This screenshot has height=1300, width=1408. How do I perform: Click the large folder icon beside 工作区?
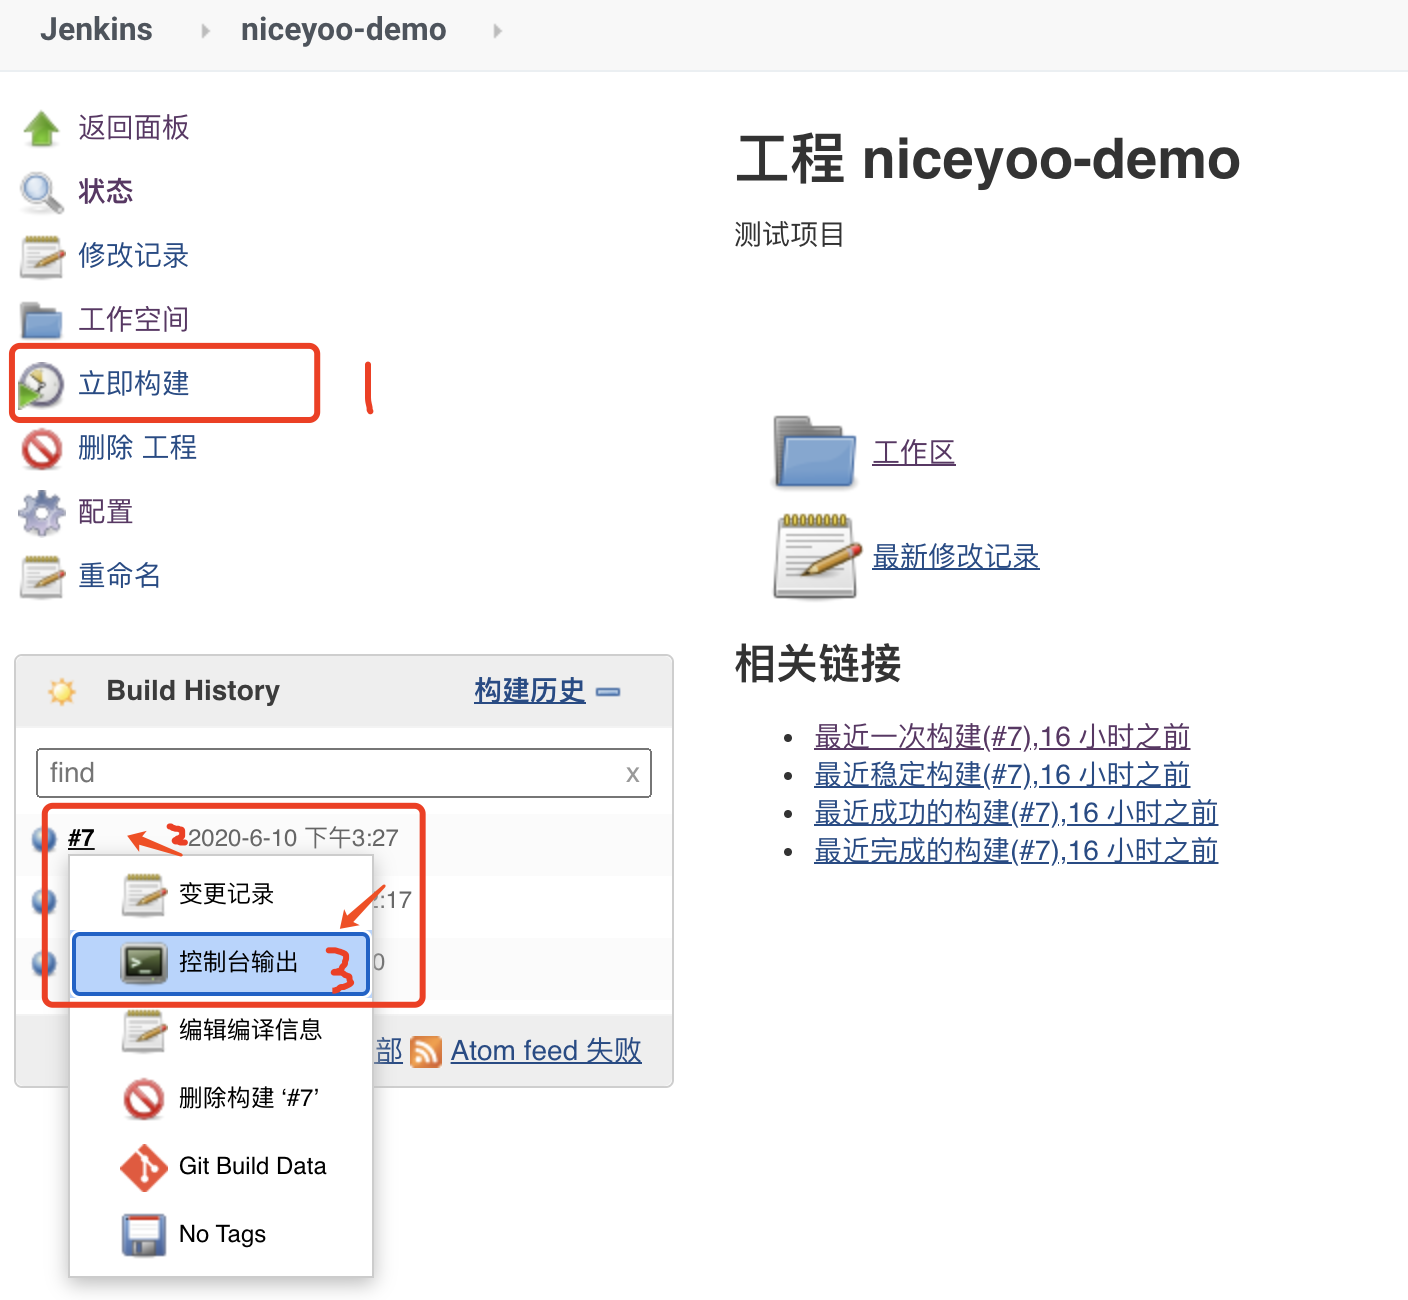815,452
